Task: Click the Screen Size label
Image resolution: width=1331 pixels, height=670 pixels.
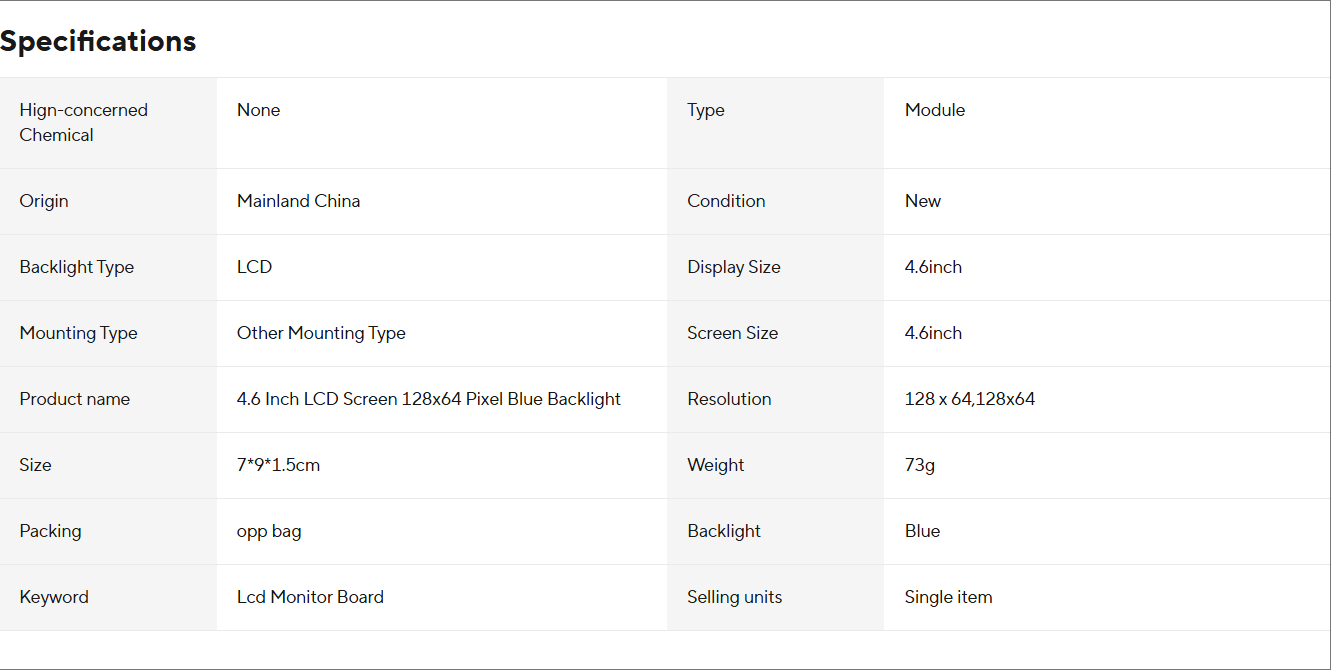Action: pos(732,333)
